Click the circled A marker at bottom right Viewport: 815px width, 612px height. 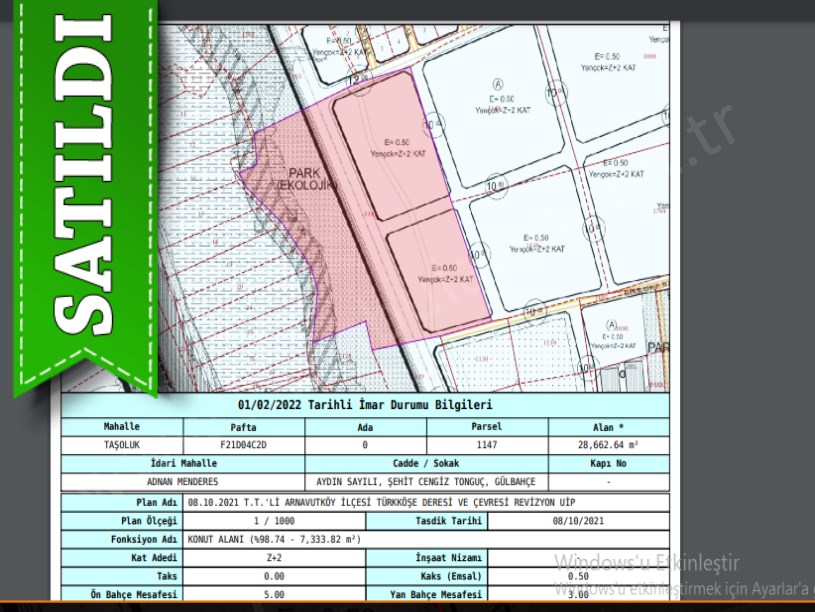[x=613, y=327]
